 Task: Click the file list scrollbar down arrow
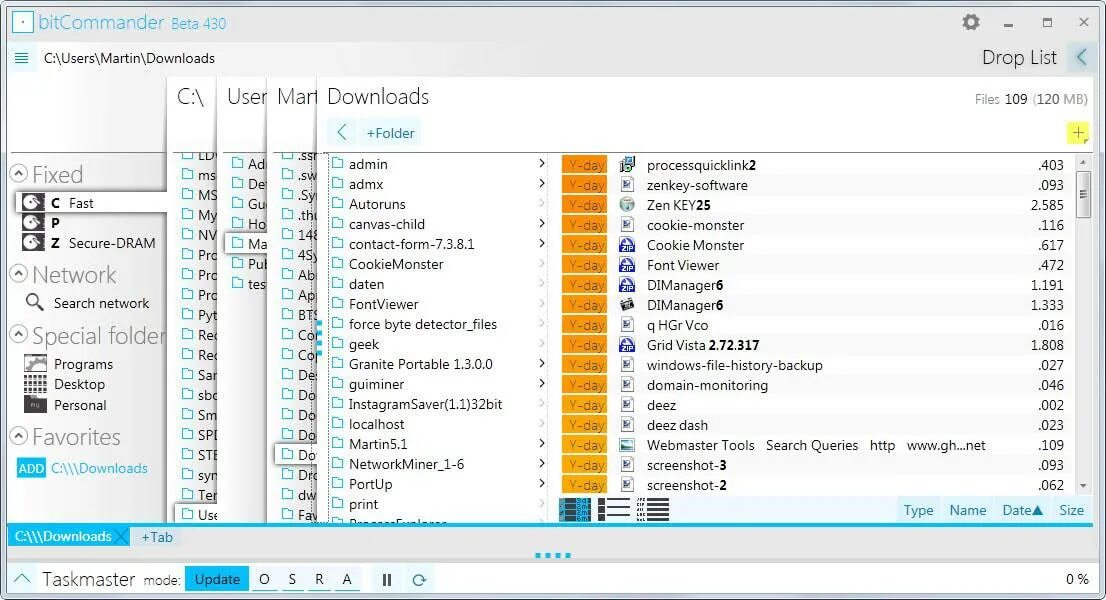1083,486
